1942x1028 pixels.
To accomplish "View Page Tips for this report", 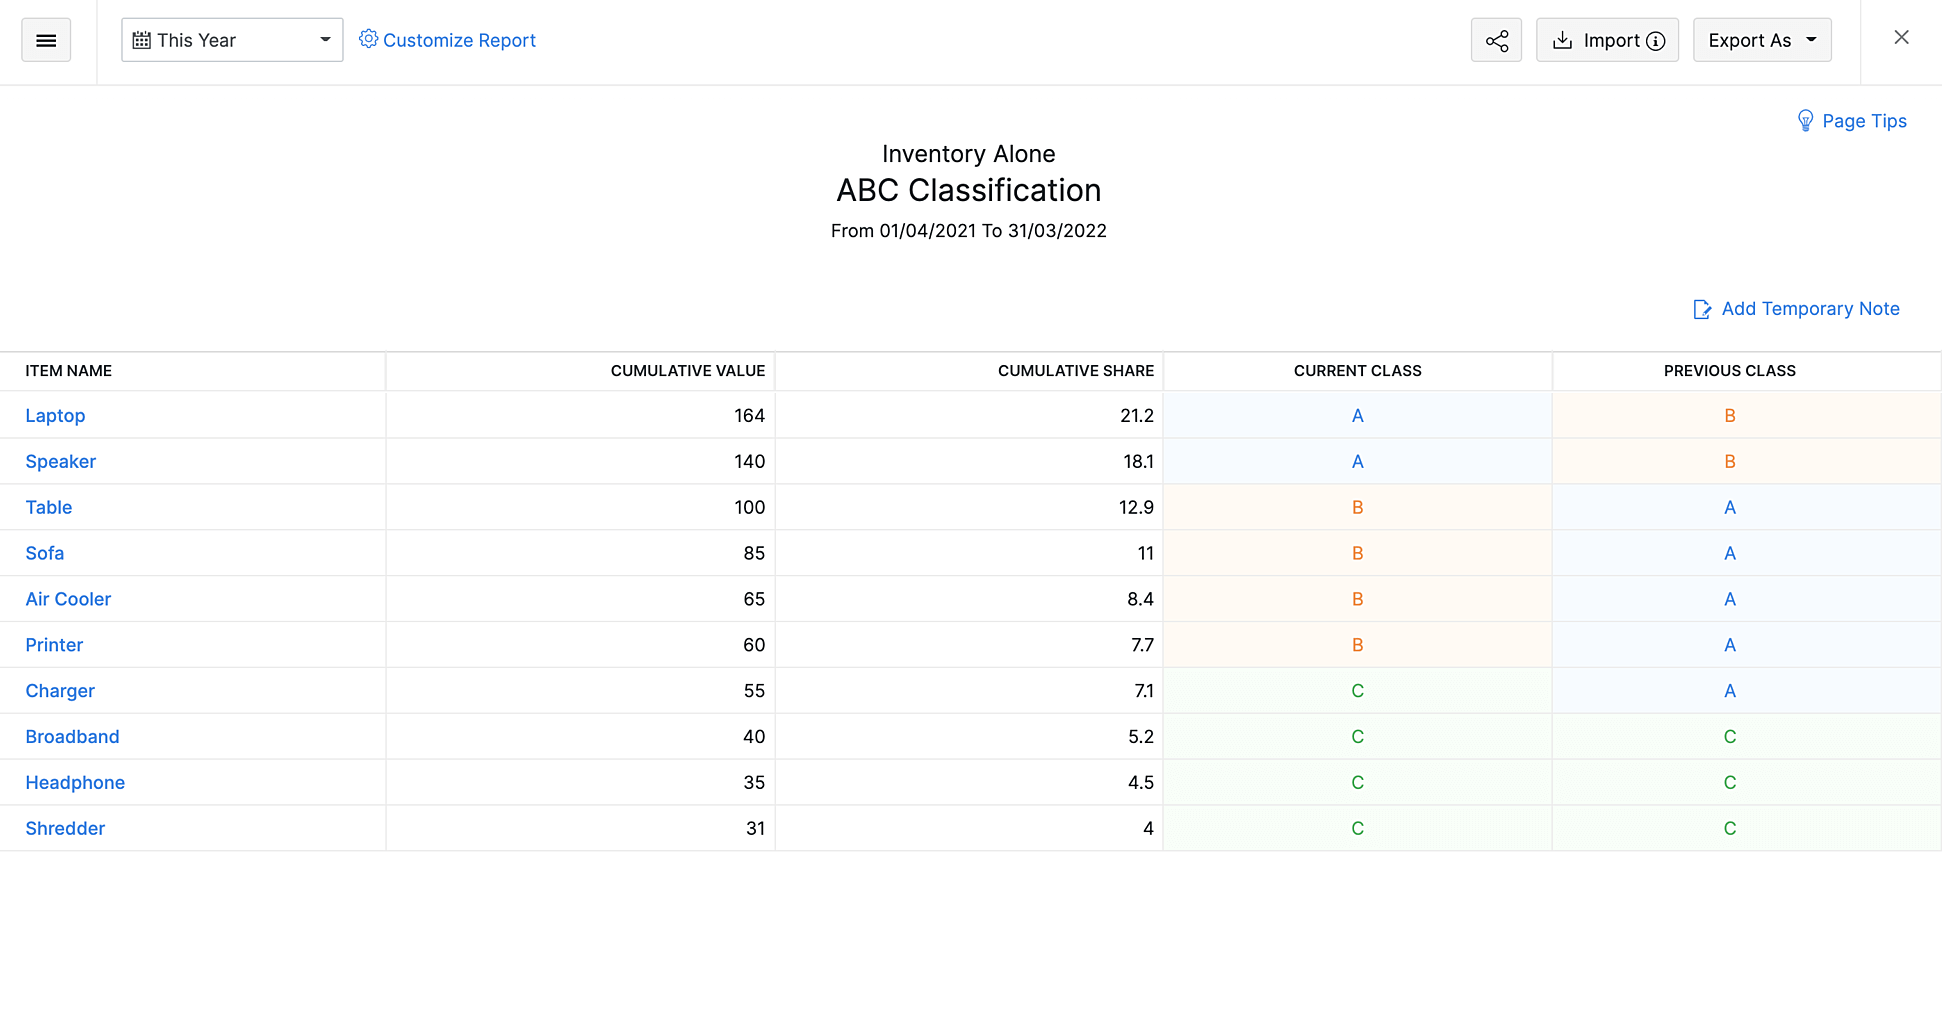I will pos(1865,120).
